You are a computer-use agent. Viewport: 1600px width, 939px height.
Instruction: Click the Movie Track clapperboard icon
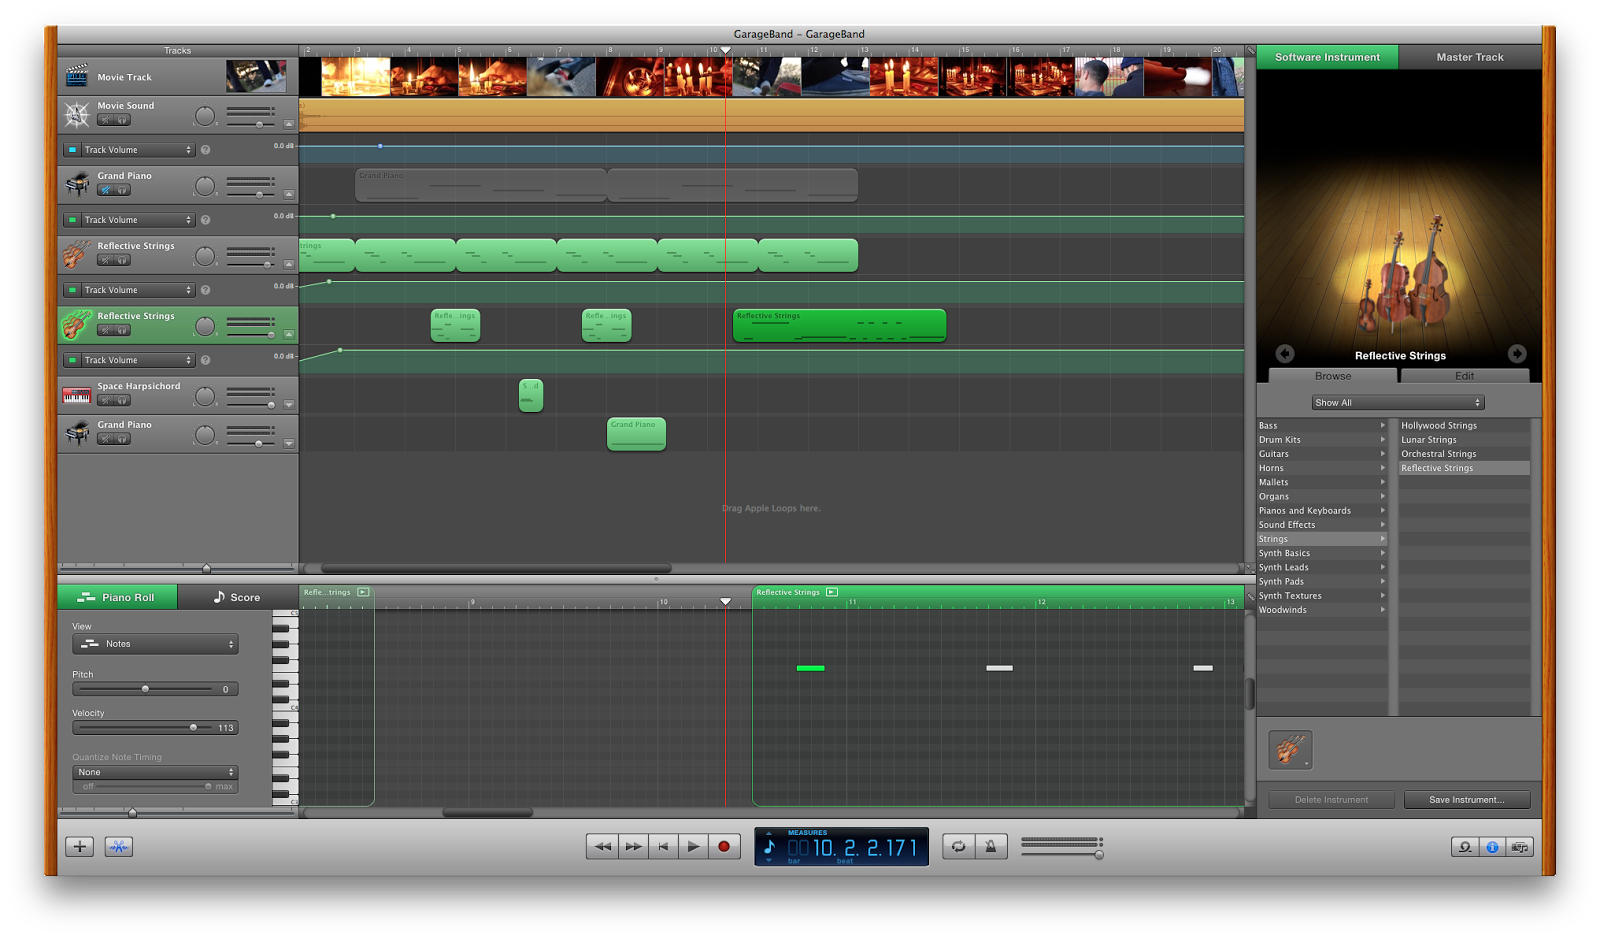point(76,76)
